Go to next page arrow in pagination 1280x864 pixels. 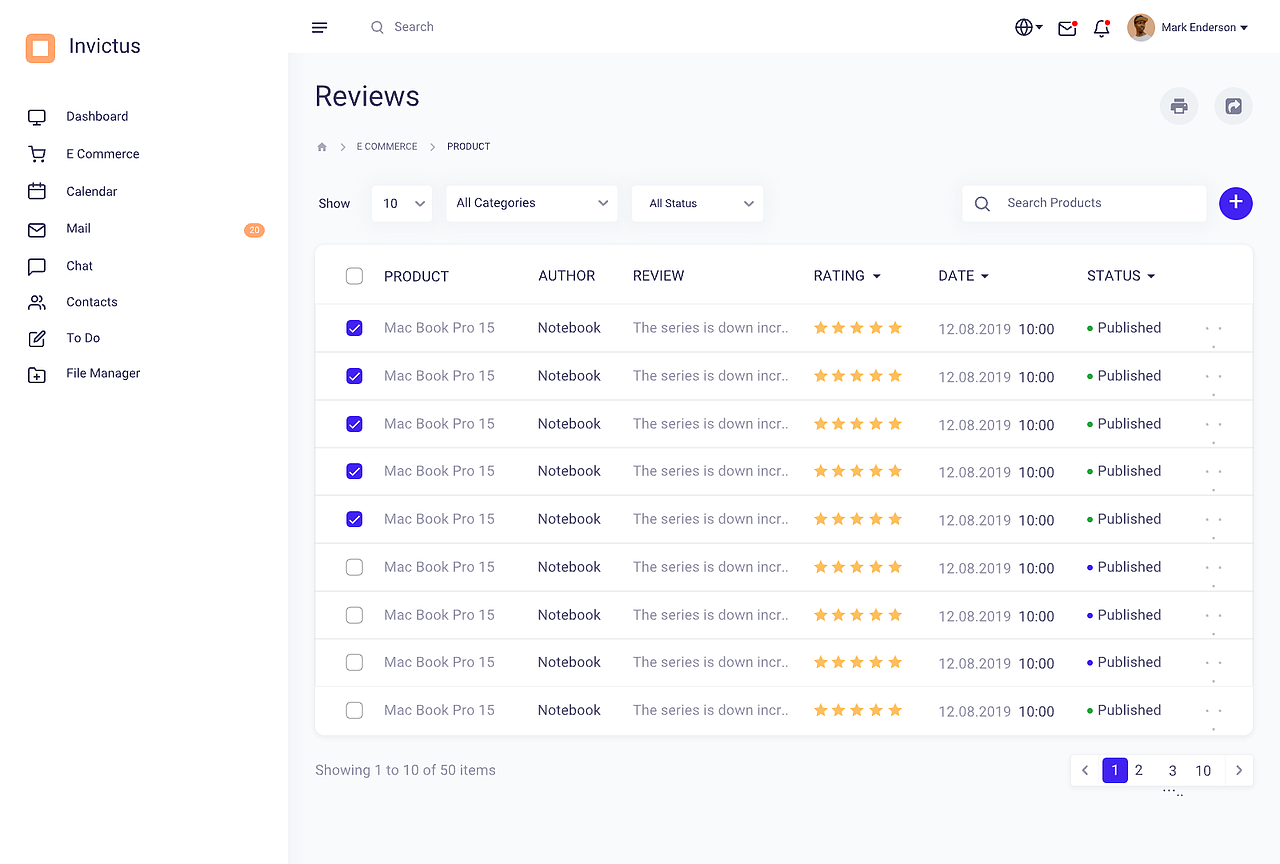[x=1239, y=770]
